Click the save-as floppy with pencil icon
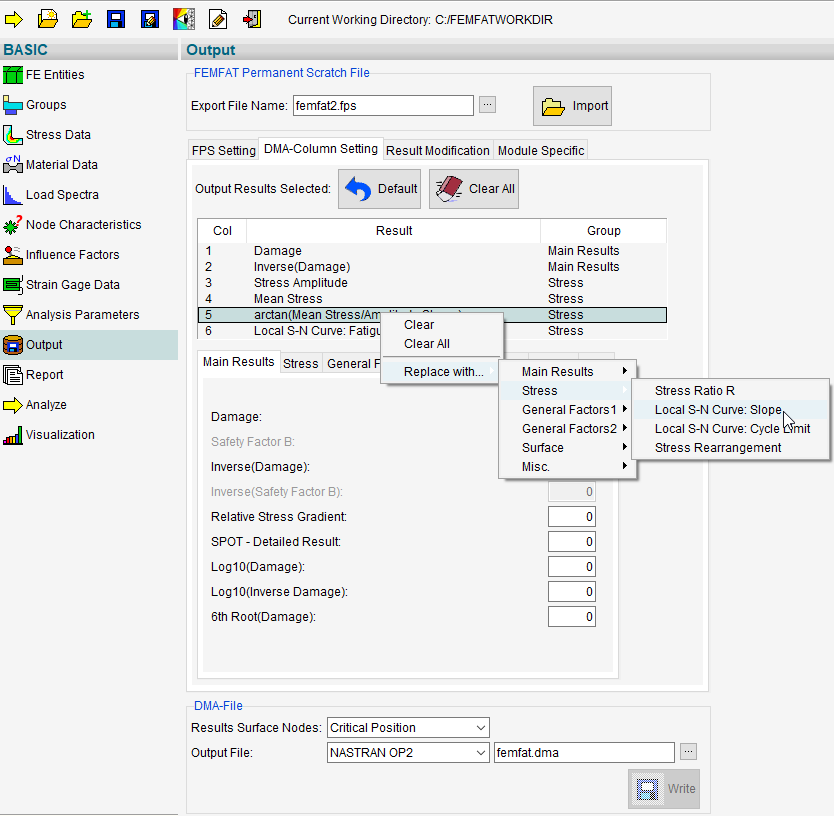The height and width of the screenshot is (816, 834). coord(149,20)
